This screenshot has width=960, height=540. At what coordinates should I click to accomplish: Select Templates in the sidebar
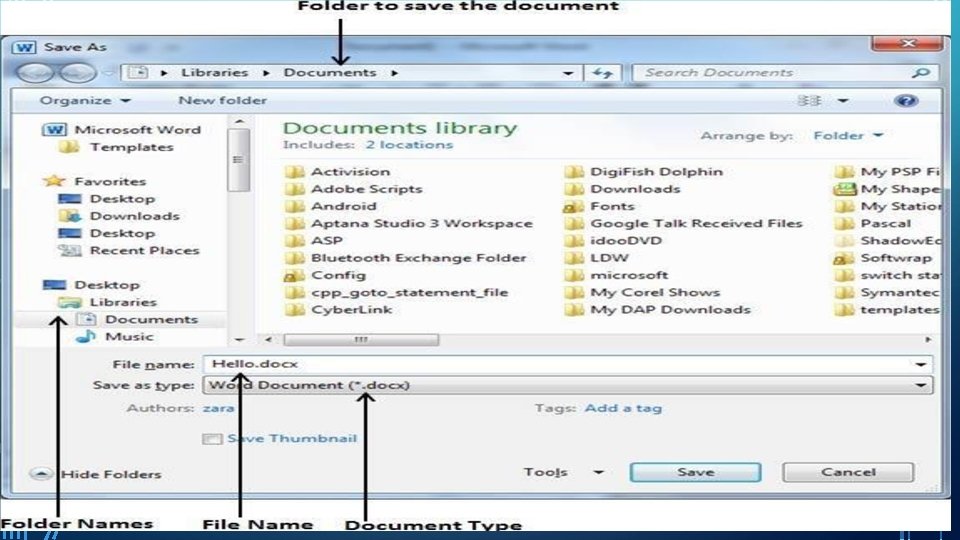click(x=132, y=147)
